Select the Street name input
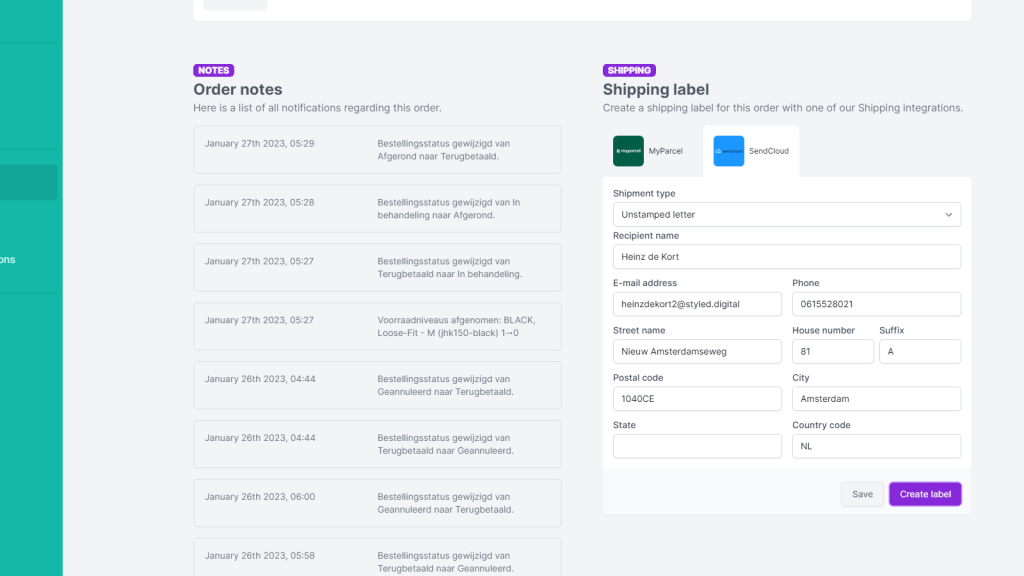1024x576 pixels. coord(697,351)
